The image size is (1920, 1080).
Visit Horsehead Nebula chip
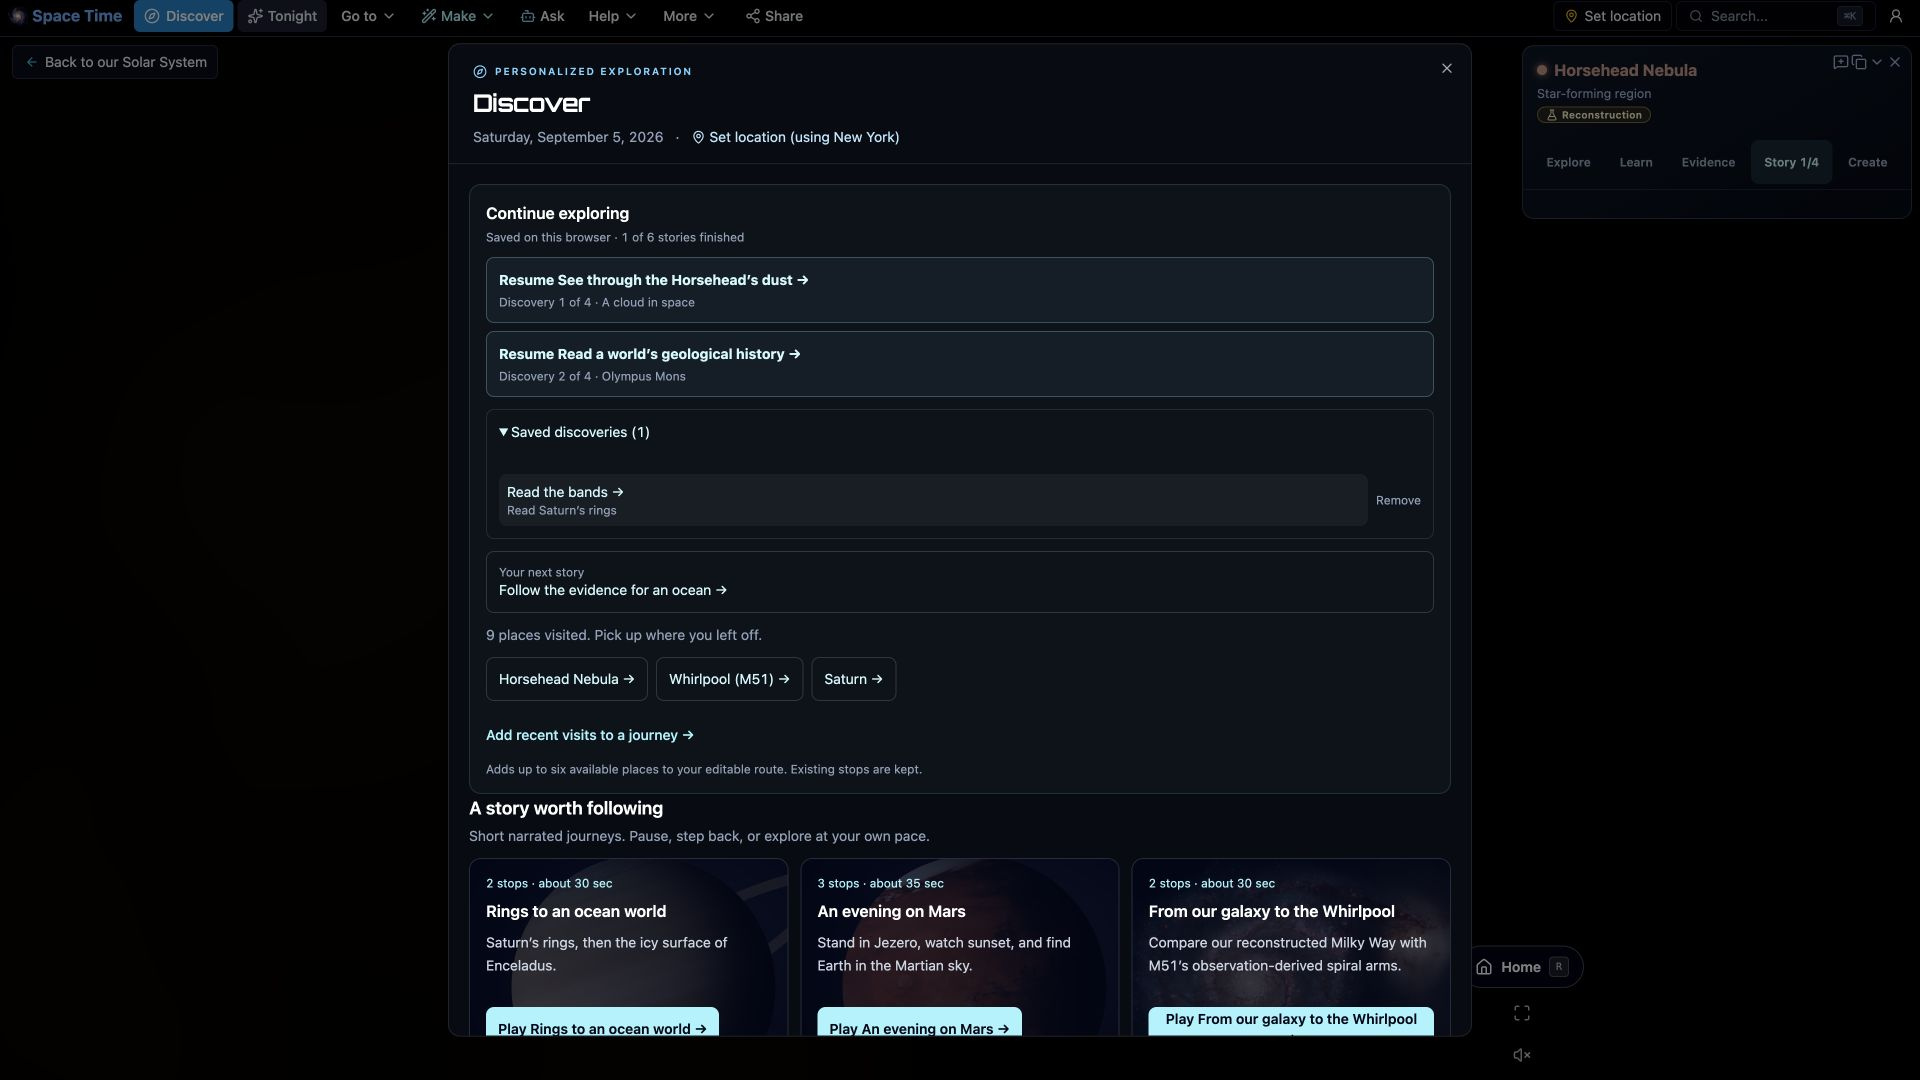(x=566, y=679)
